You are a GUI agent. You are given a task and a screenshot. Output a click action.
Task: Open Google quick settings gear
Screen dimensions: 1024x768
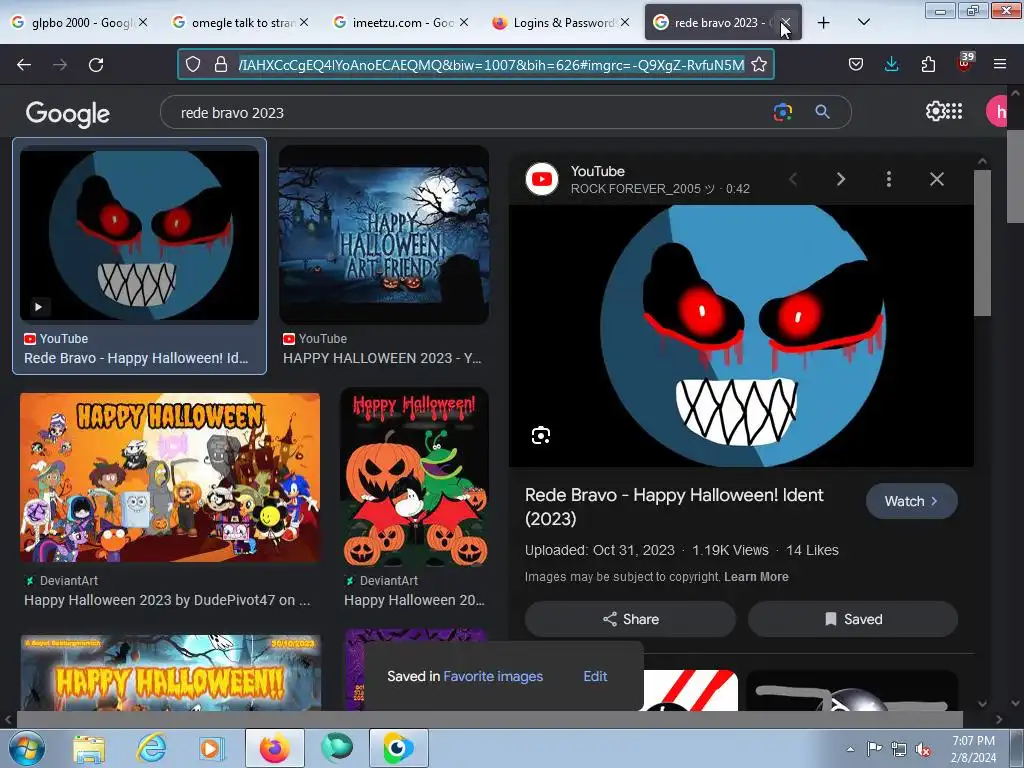935,112
